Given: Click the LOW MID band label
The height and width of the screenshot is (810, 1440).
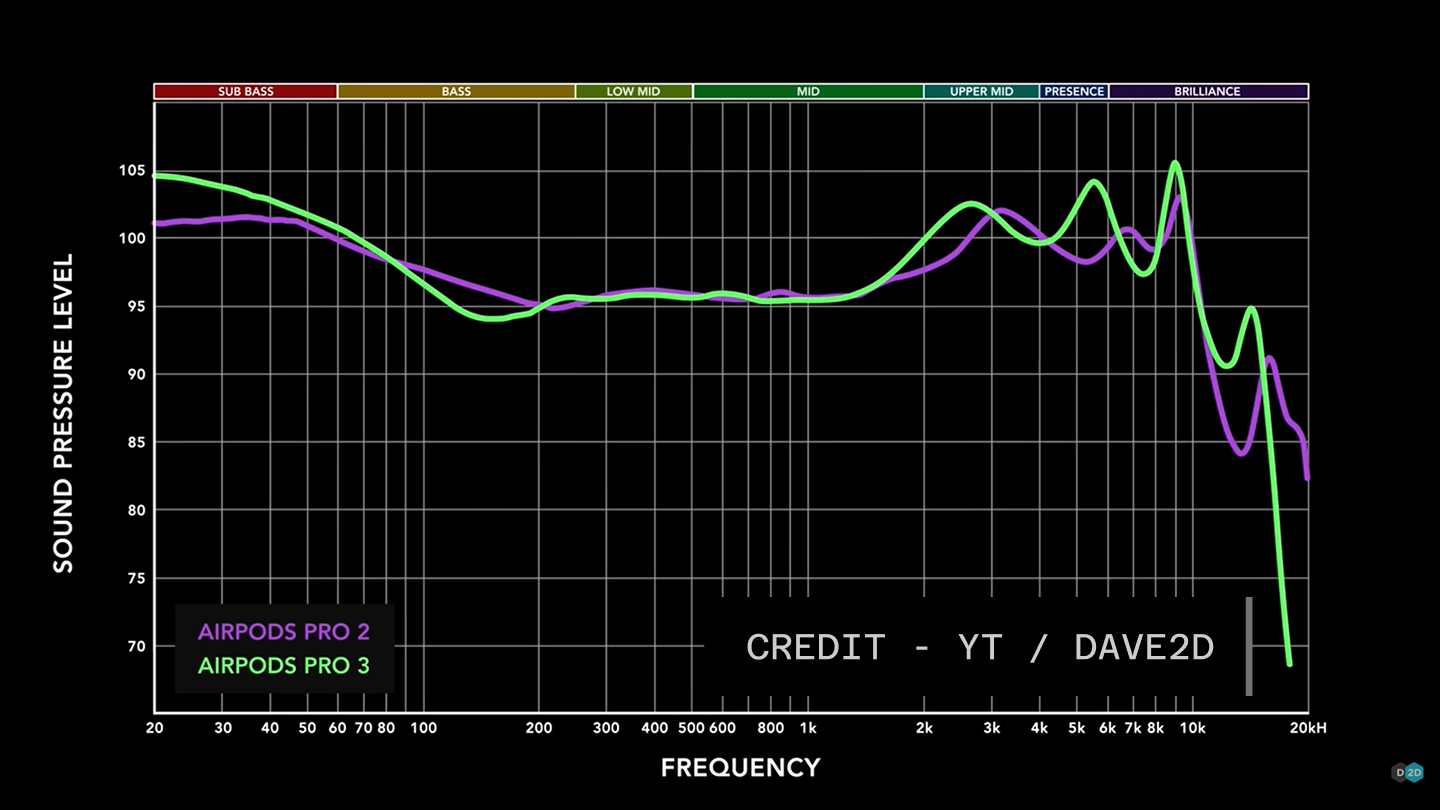Looking at the screenshot, I should (x=633, y=91).
